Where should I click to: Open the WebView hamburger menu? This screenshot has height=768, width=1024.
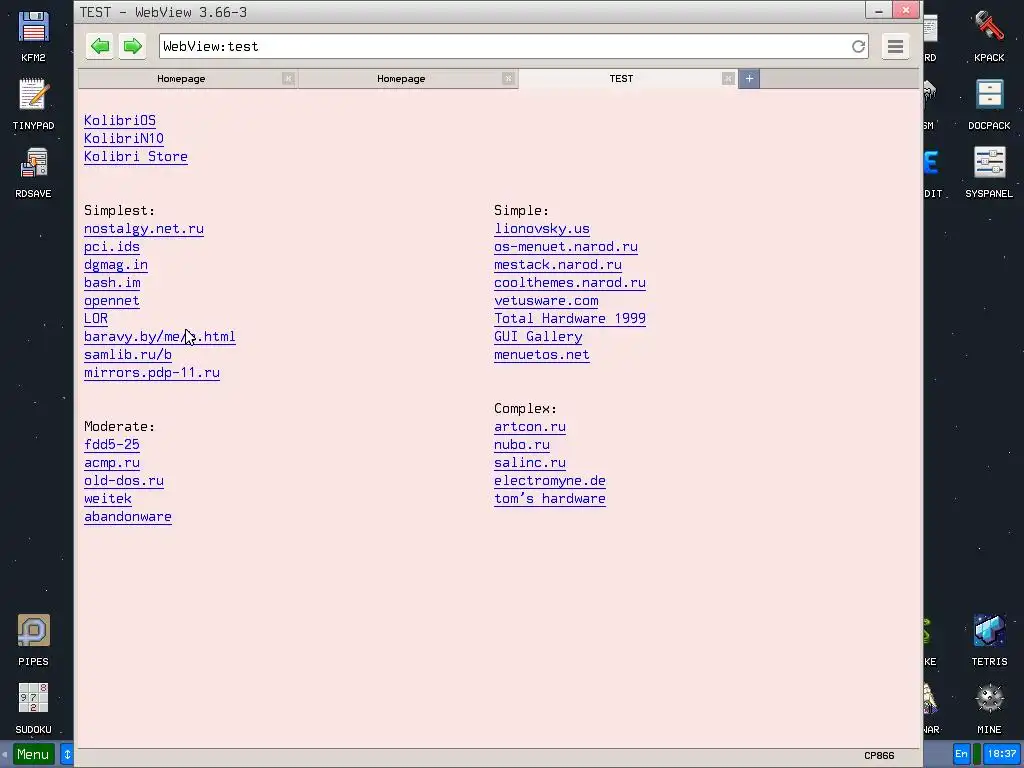[x=895, y=46]
